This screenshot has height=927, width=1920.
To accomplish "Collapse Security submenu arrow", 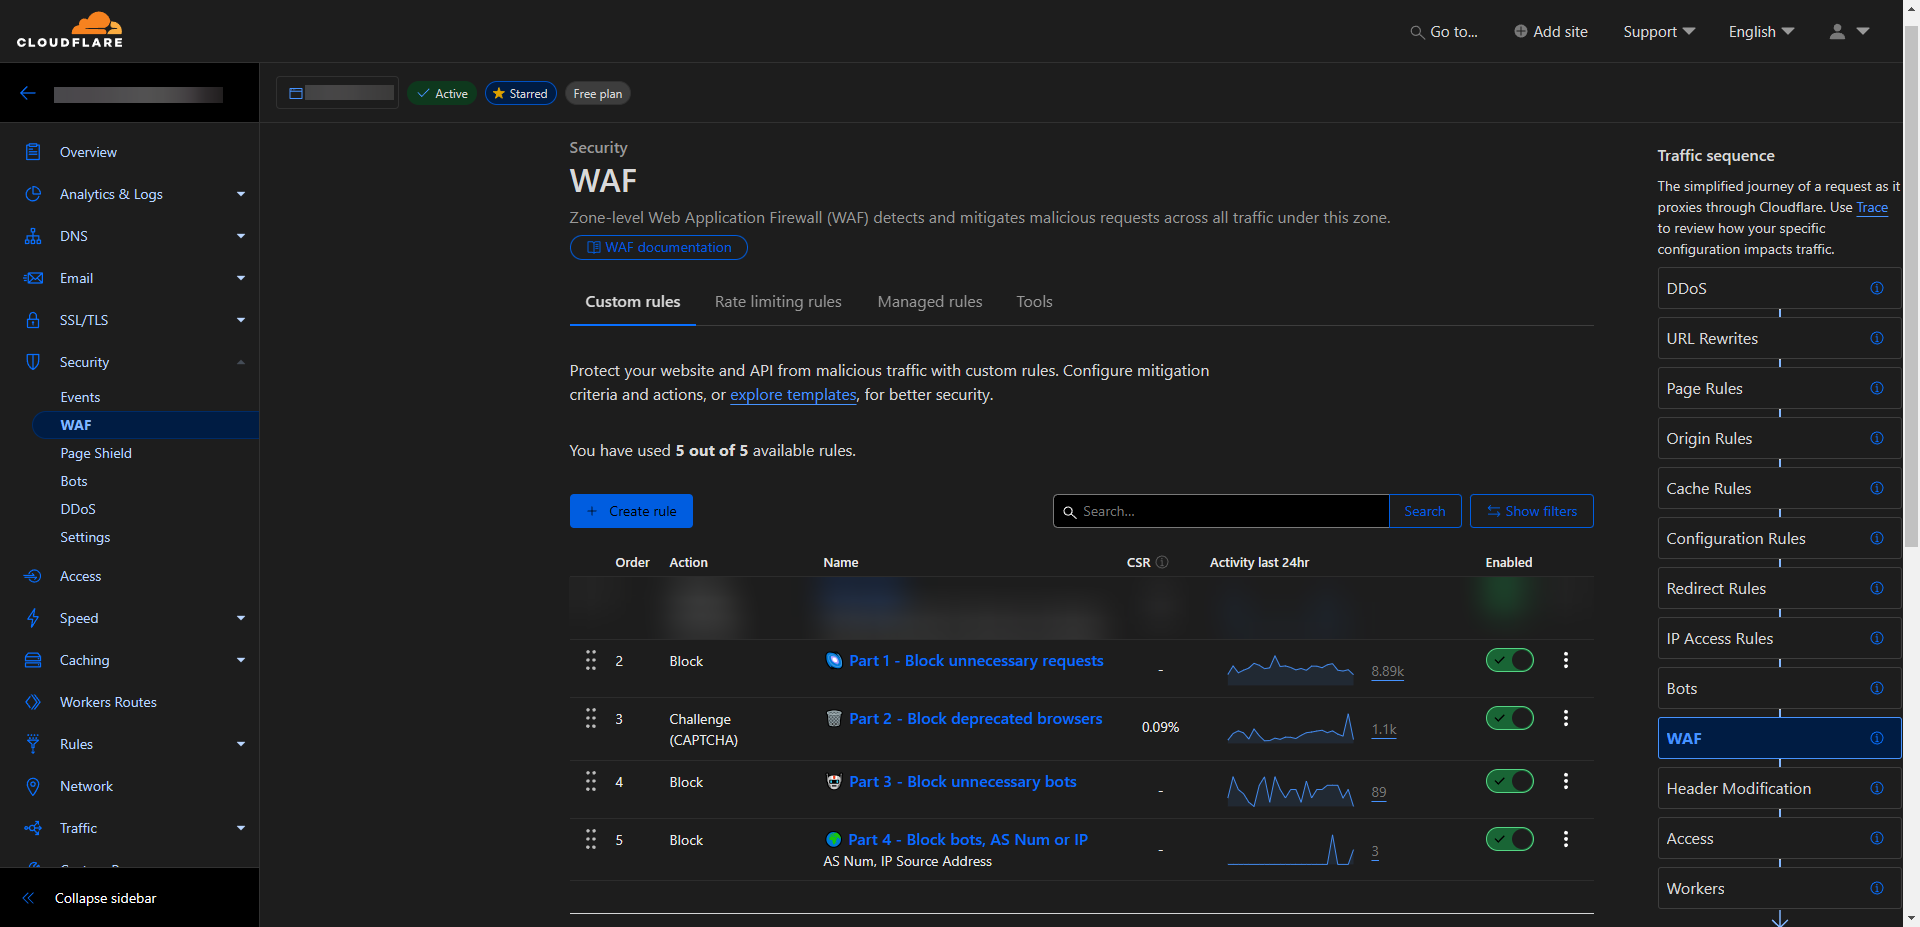I will (241, 362).
